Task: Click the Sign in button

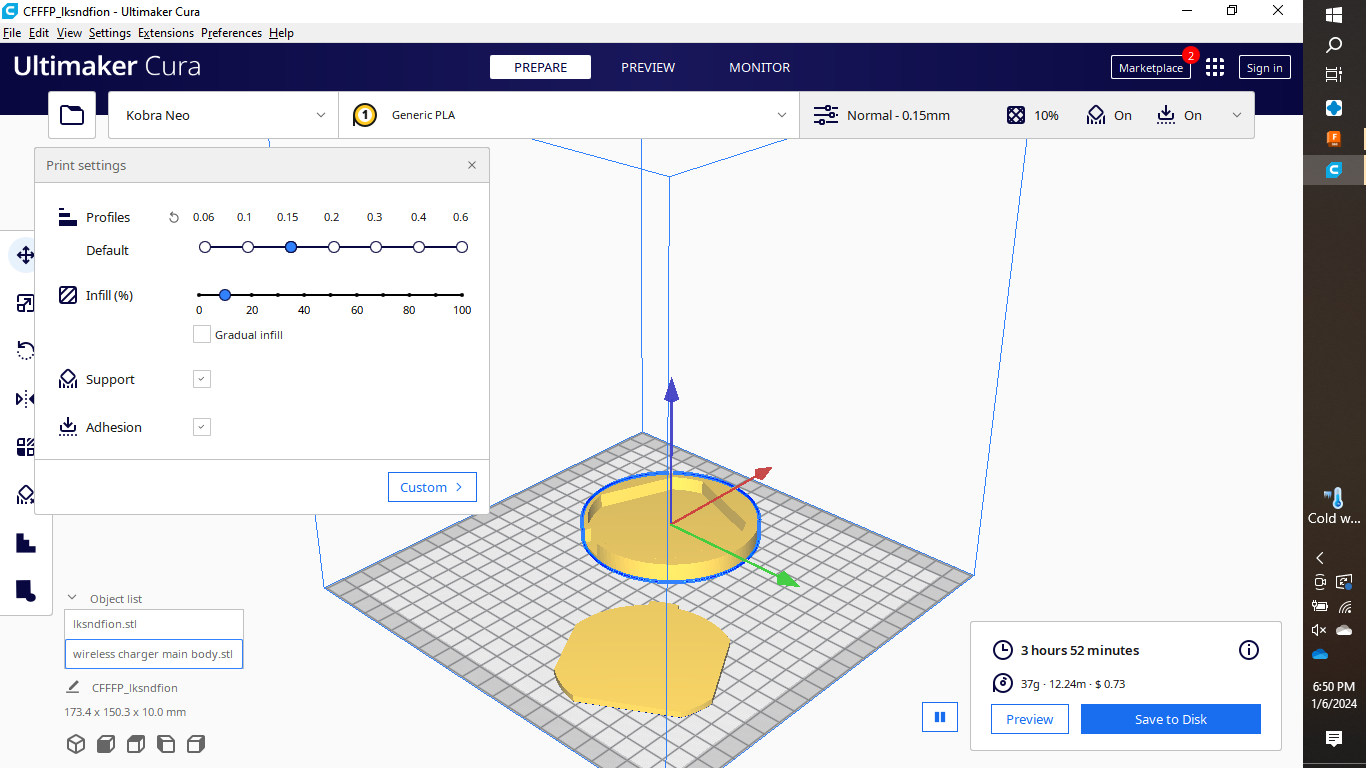Action: pyautogui.click(x=1265, y=67)
